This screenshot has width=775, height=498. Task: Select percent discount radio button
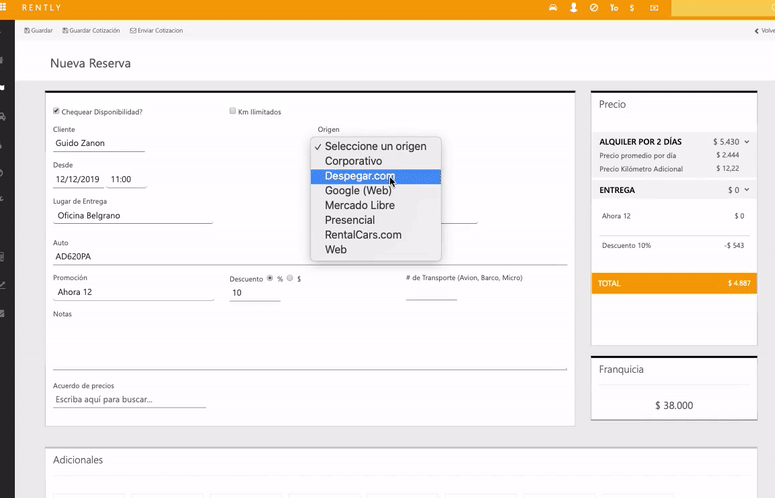click(270, 278)
